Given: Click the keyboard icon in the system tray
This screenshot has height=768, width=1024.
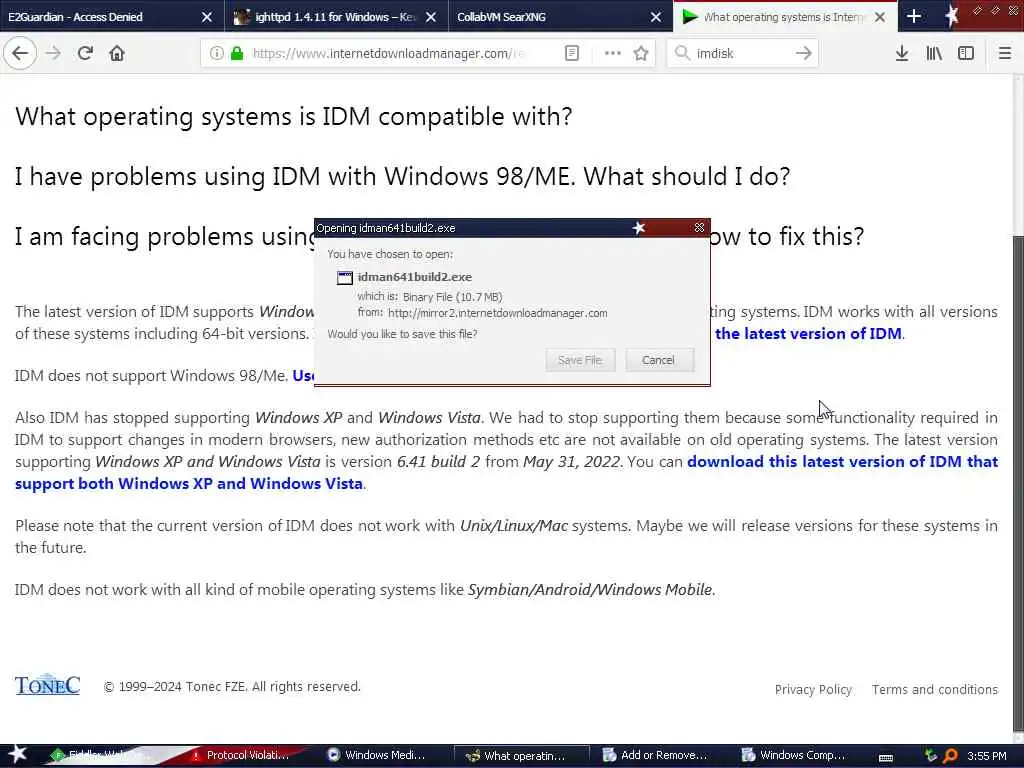Looking at the screenshot, I should coord(886,757).
